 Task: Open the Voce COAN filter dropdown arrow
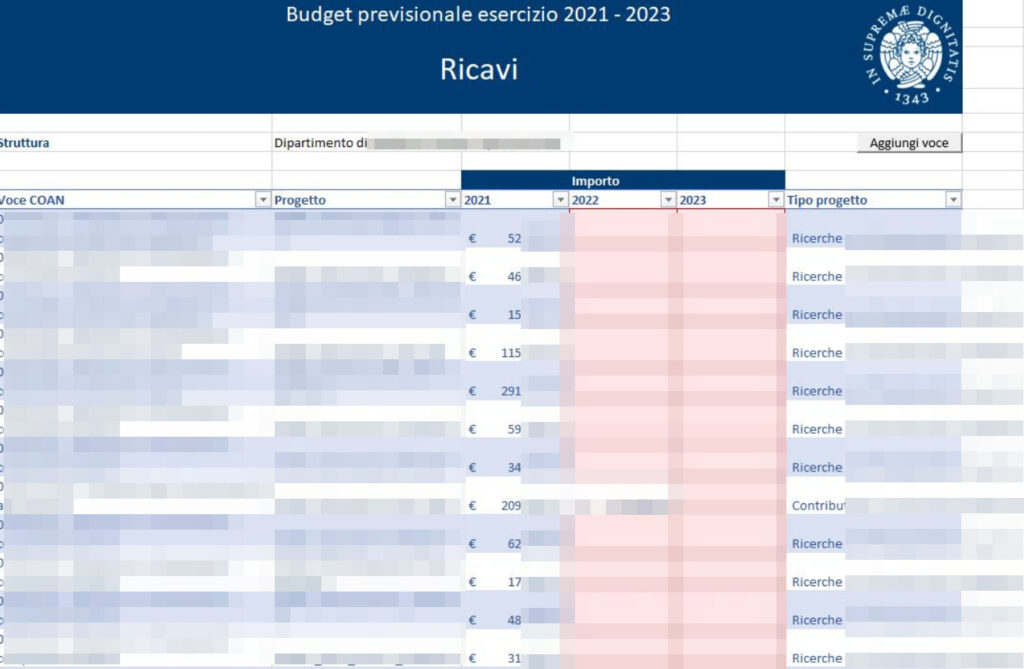click(263, 200)
